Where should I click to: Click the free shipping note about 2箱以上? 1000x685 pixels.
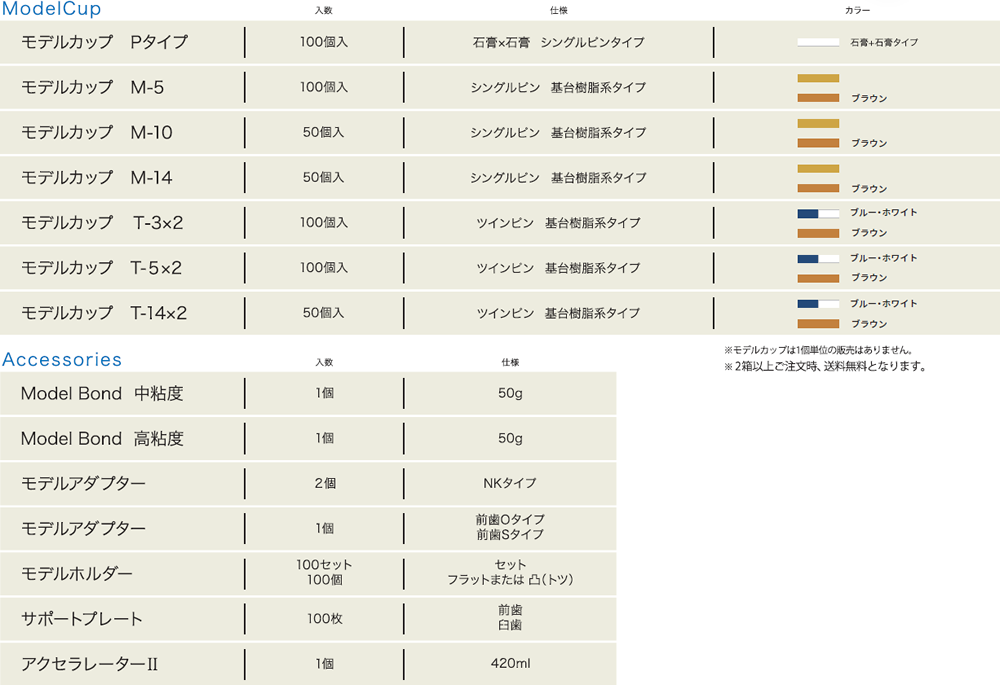[825, 366]
